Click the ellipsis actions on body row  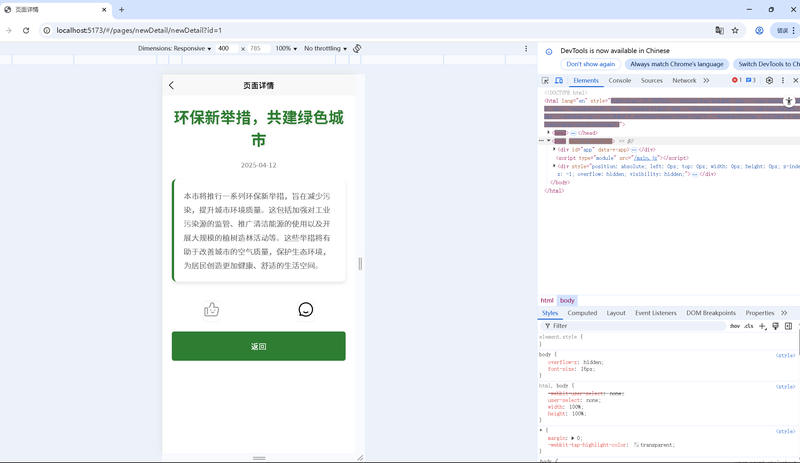(x=541, y=141)
